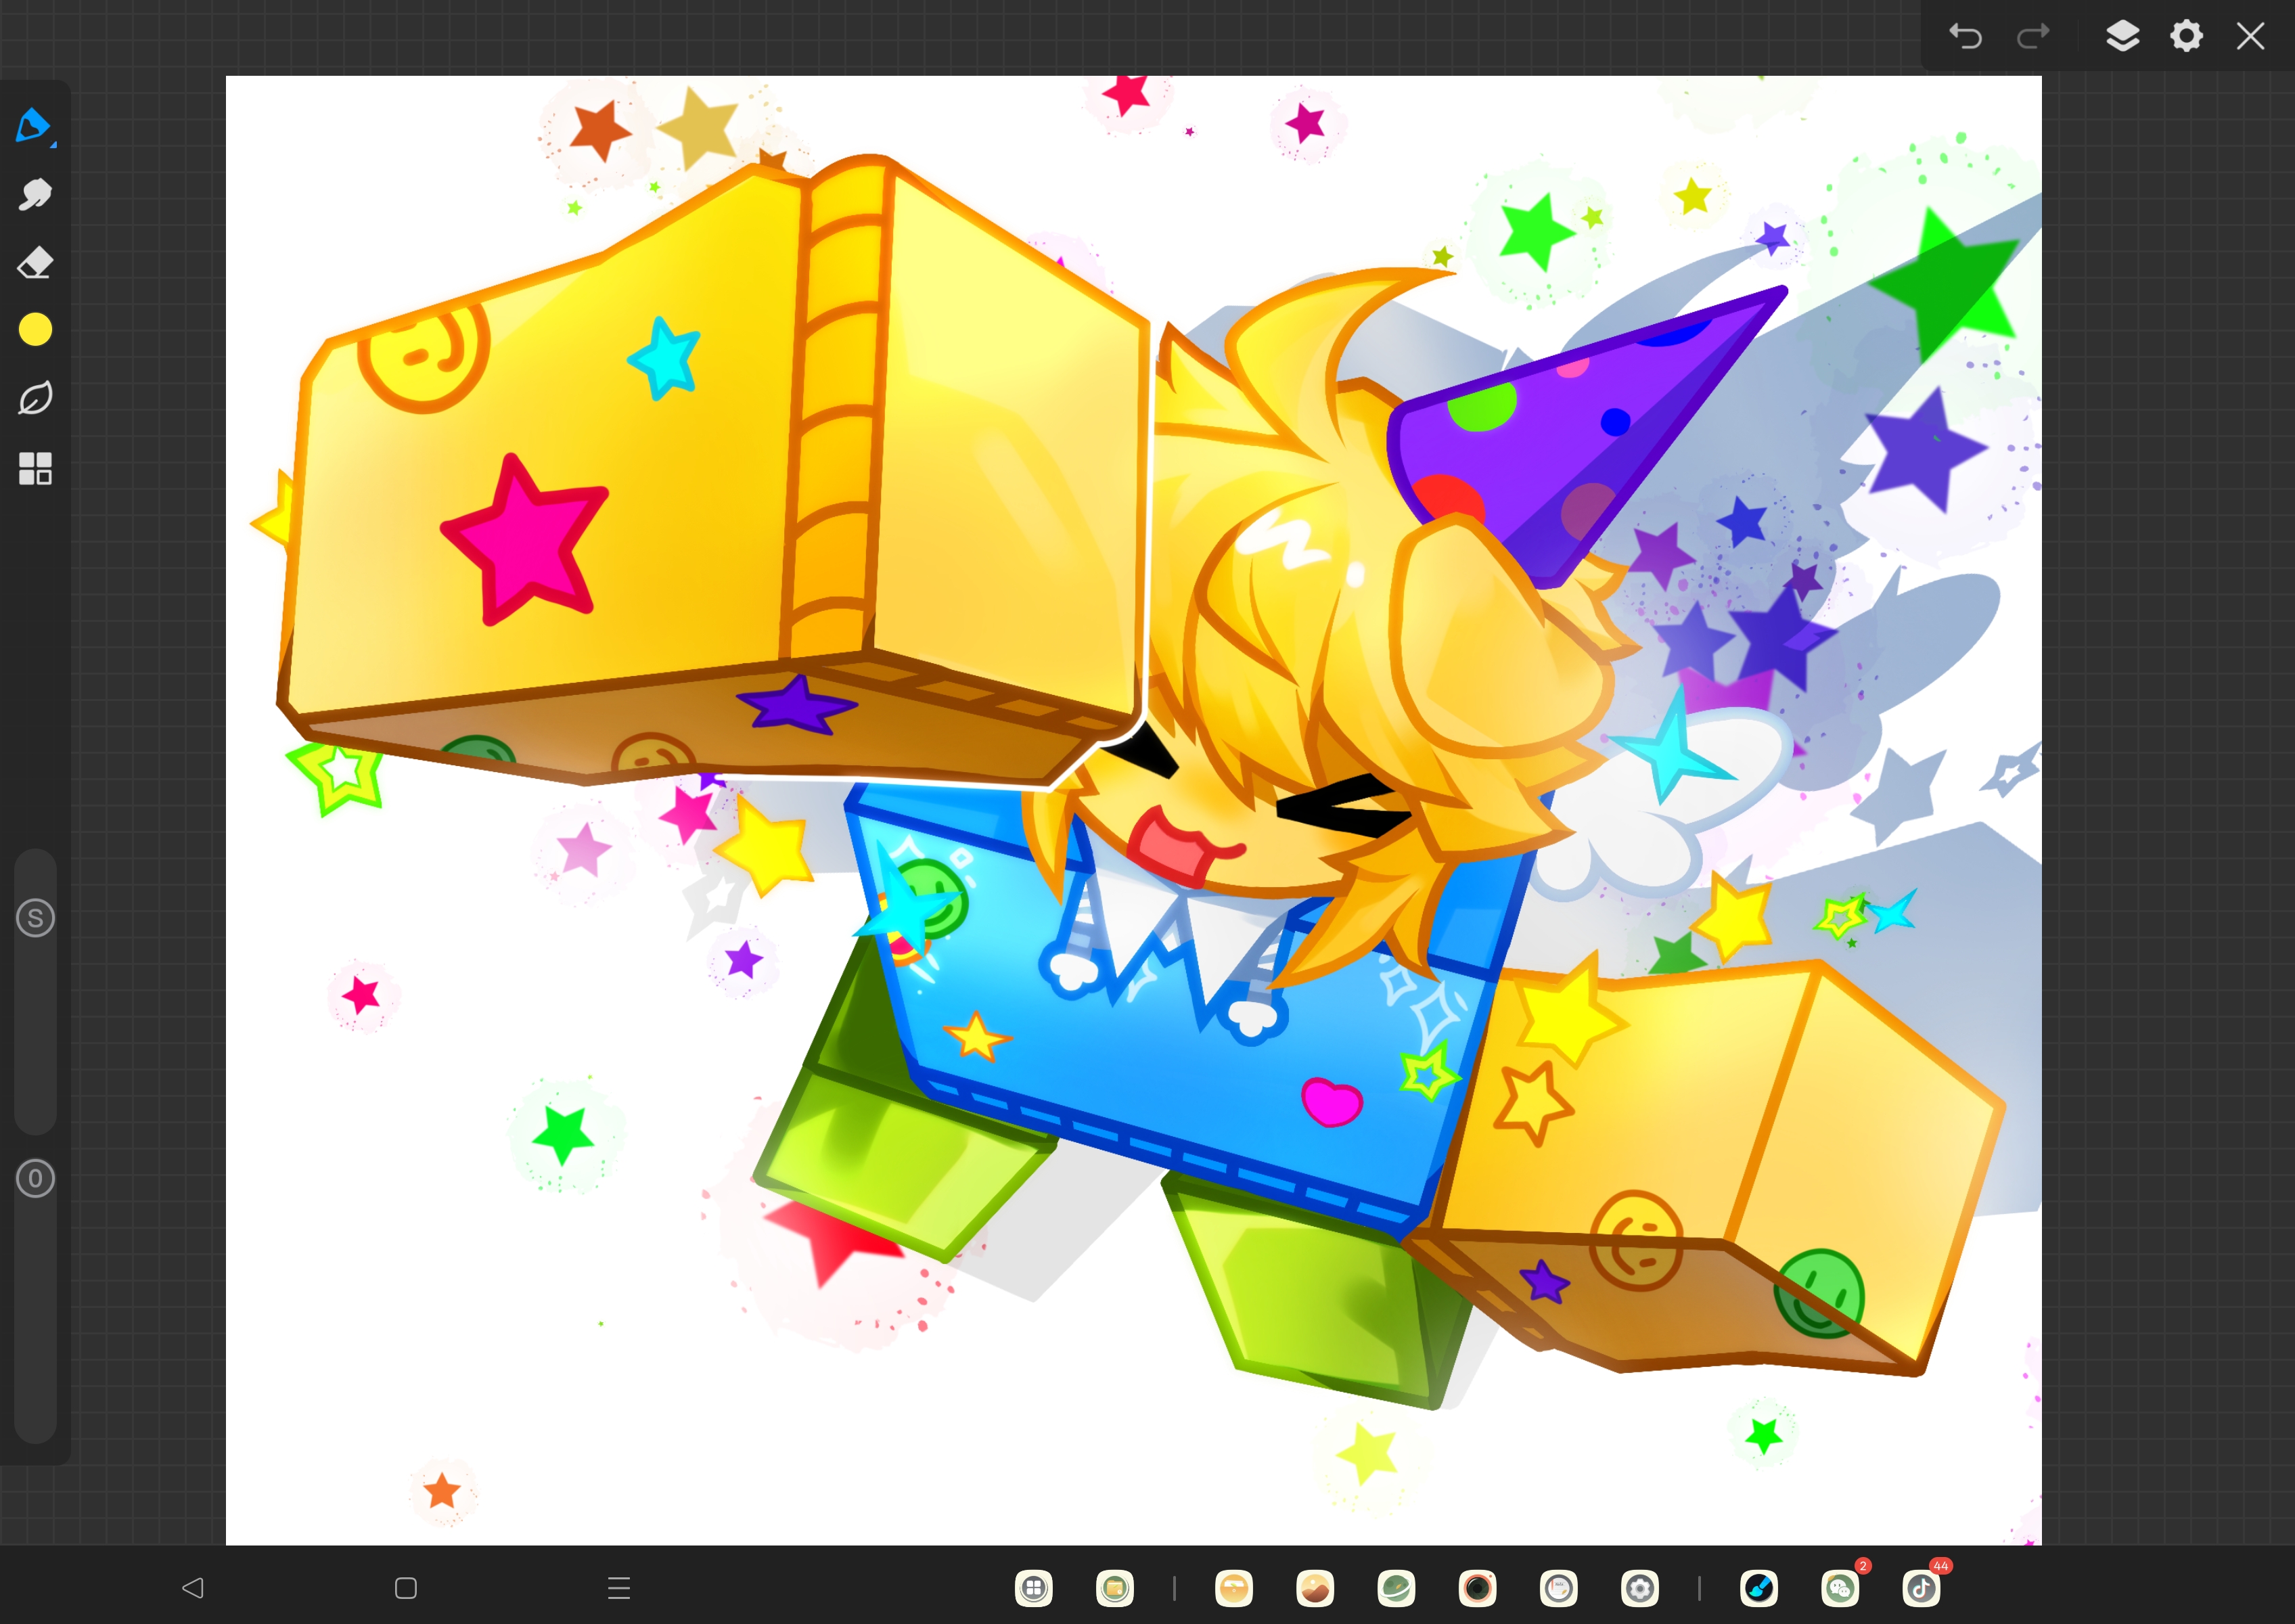Open TikTok with 44 notifications
The width and height of the screenshot is (2295, 1624).
point(1921,1587)
